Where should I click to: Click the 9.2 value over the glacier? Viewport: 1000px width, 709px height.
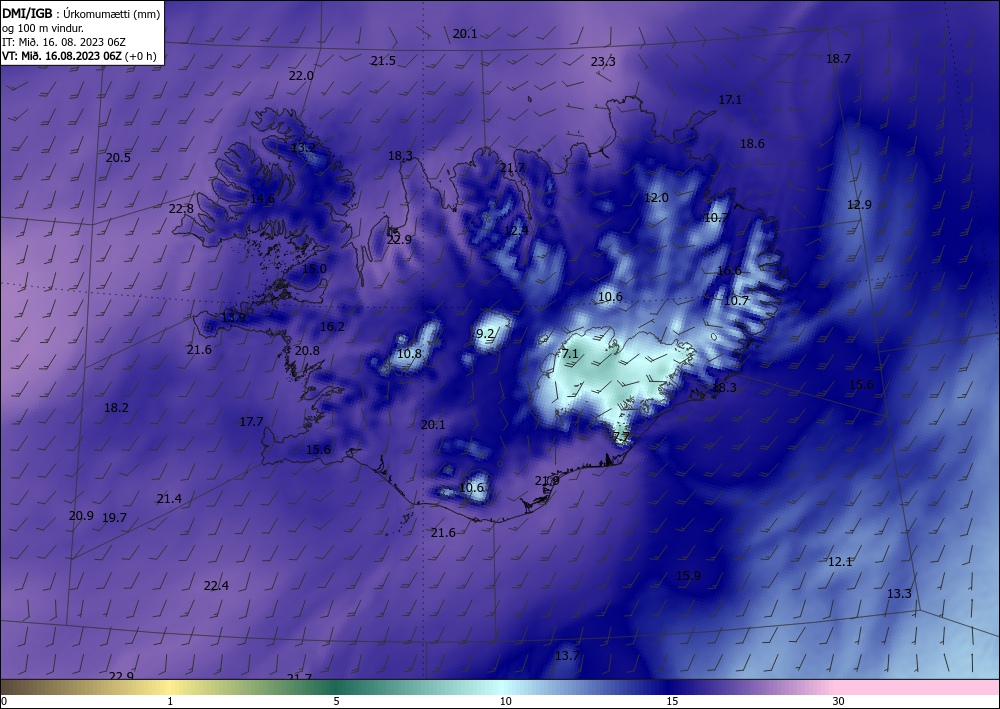[x=485, y=333]
